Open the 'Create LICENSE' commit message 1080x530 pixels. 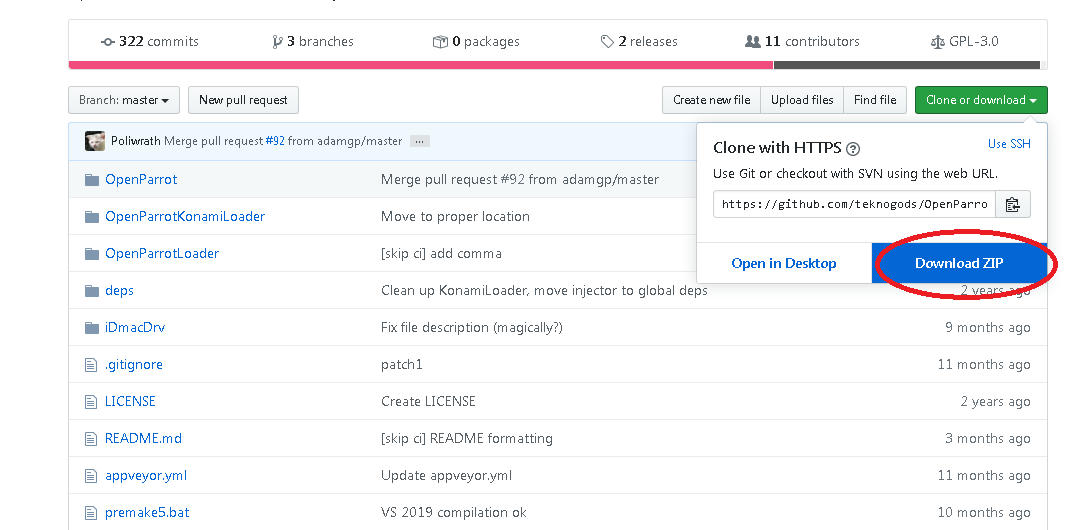428,401
